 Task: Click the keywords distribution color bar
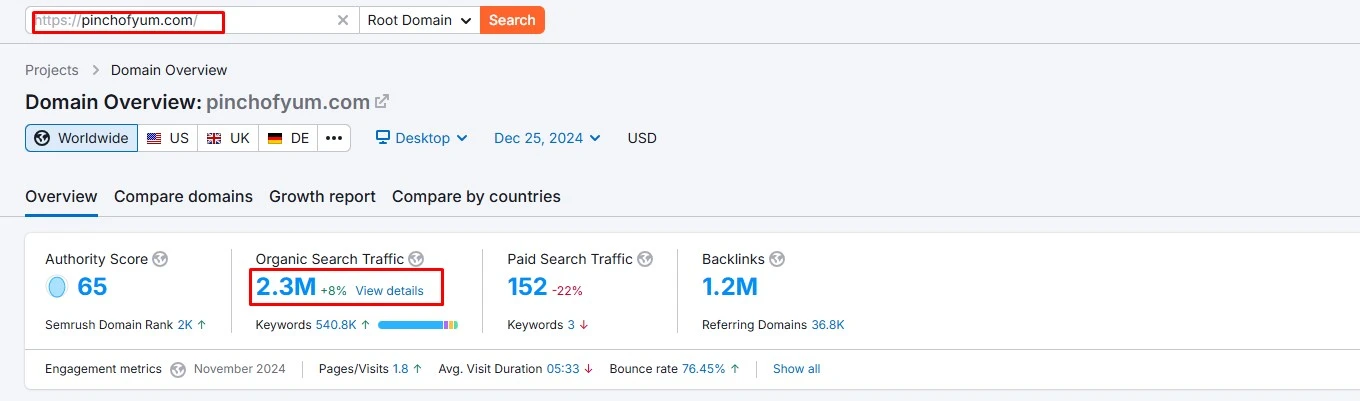coord(418,325)
